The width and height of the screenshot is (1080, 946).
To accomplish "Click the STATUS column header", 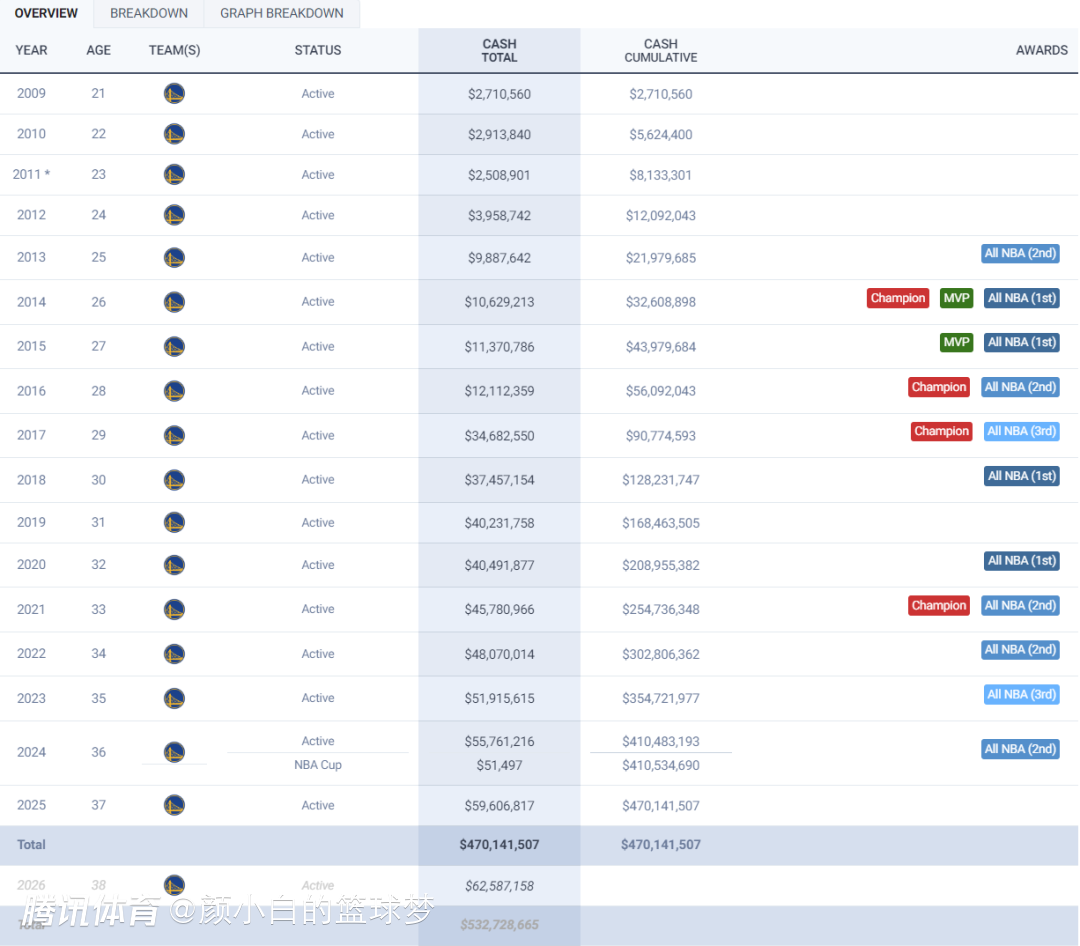I will pos(318,50).
